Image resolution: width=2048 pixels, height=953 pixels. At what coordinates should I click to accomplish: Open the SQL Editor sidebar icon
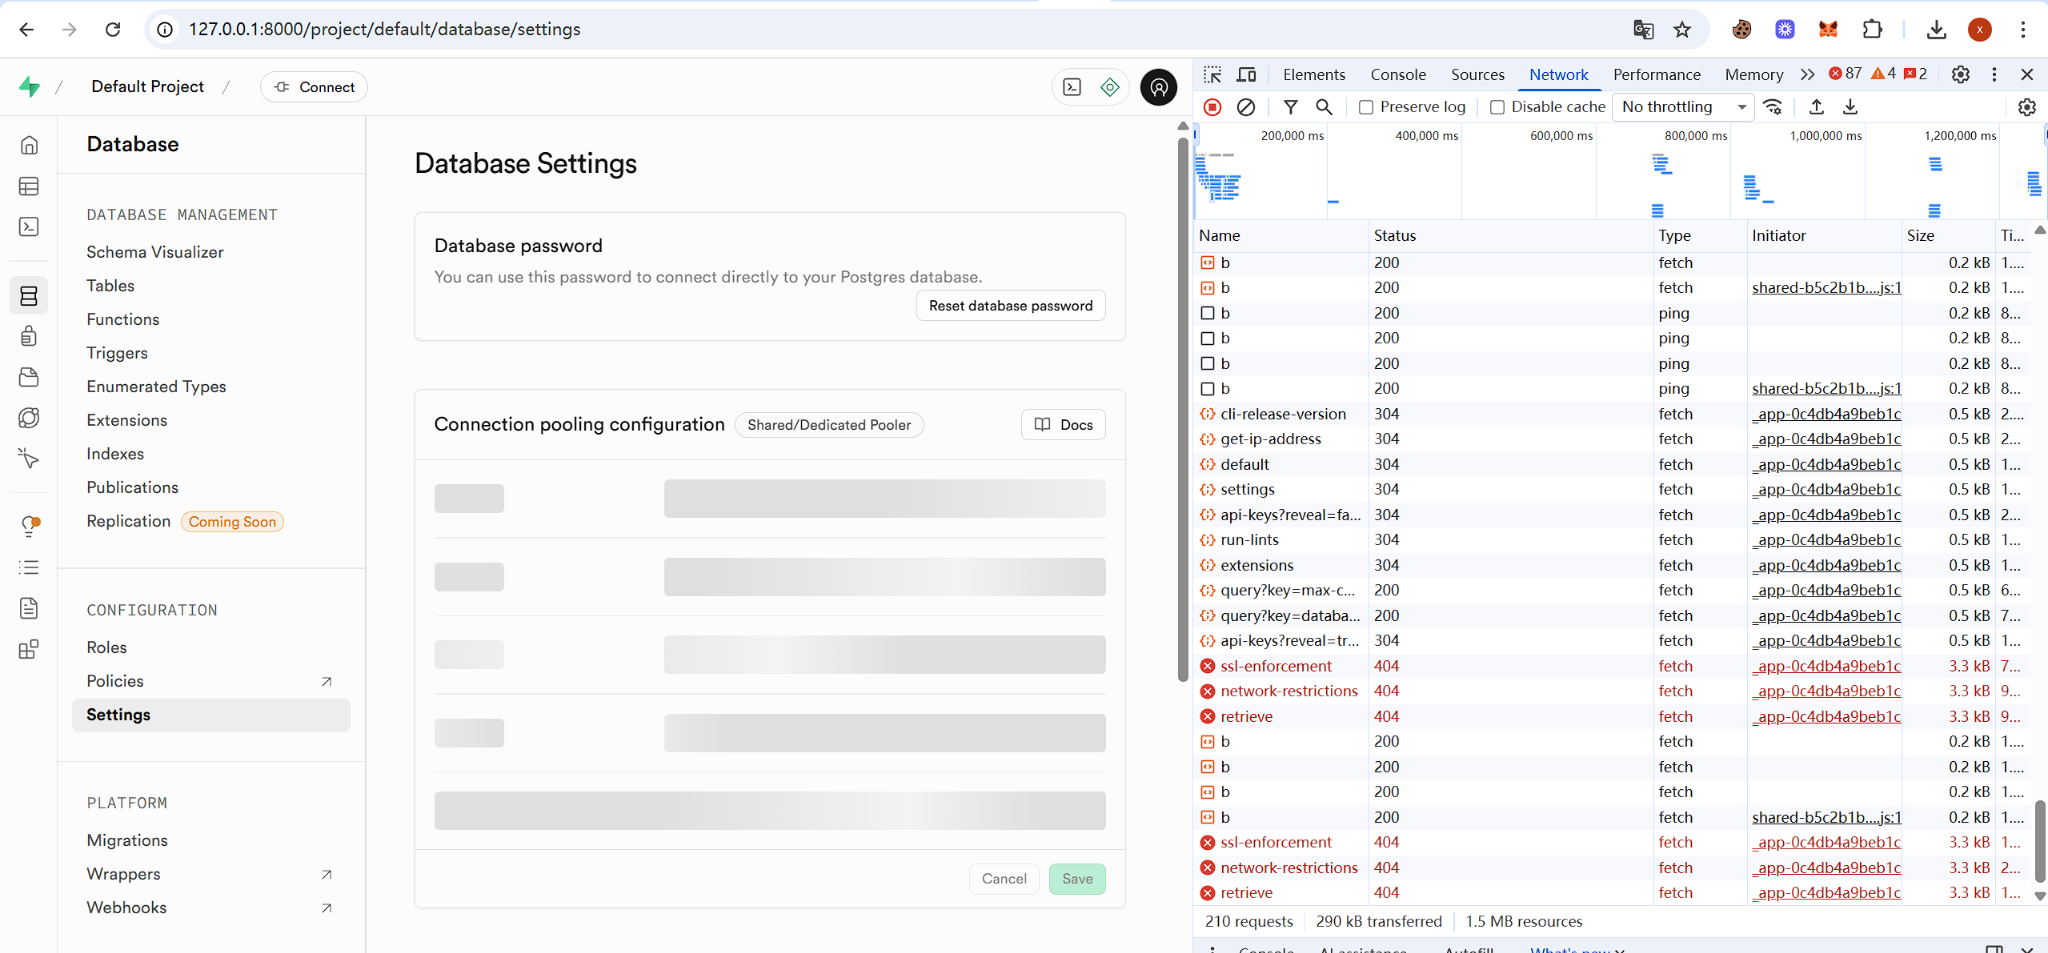[29, 227]
